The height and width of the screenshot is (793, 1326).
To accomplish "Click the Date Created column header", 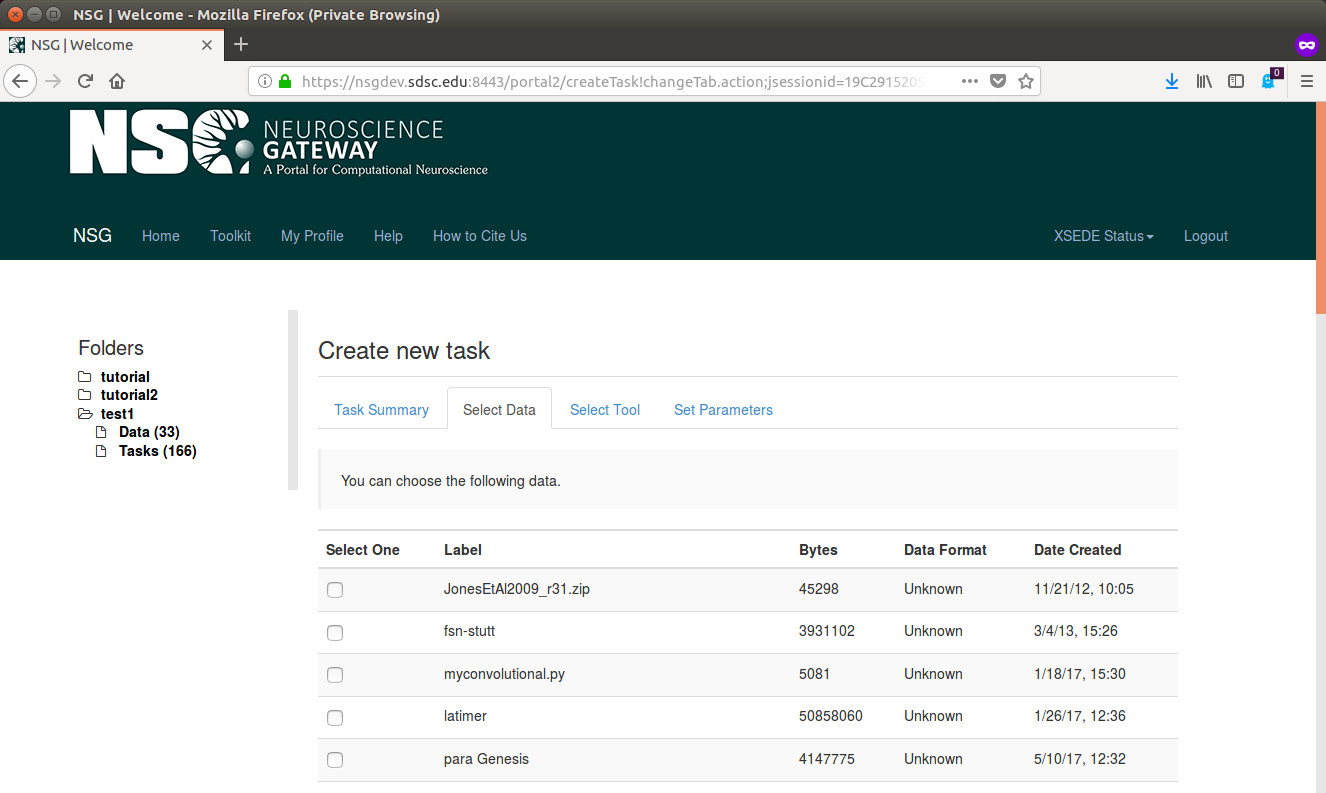I will (1078, 550).
